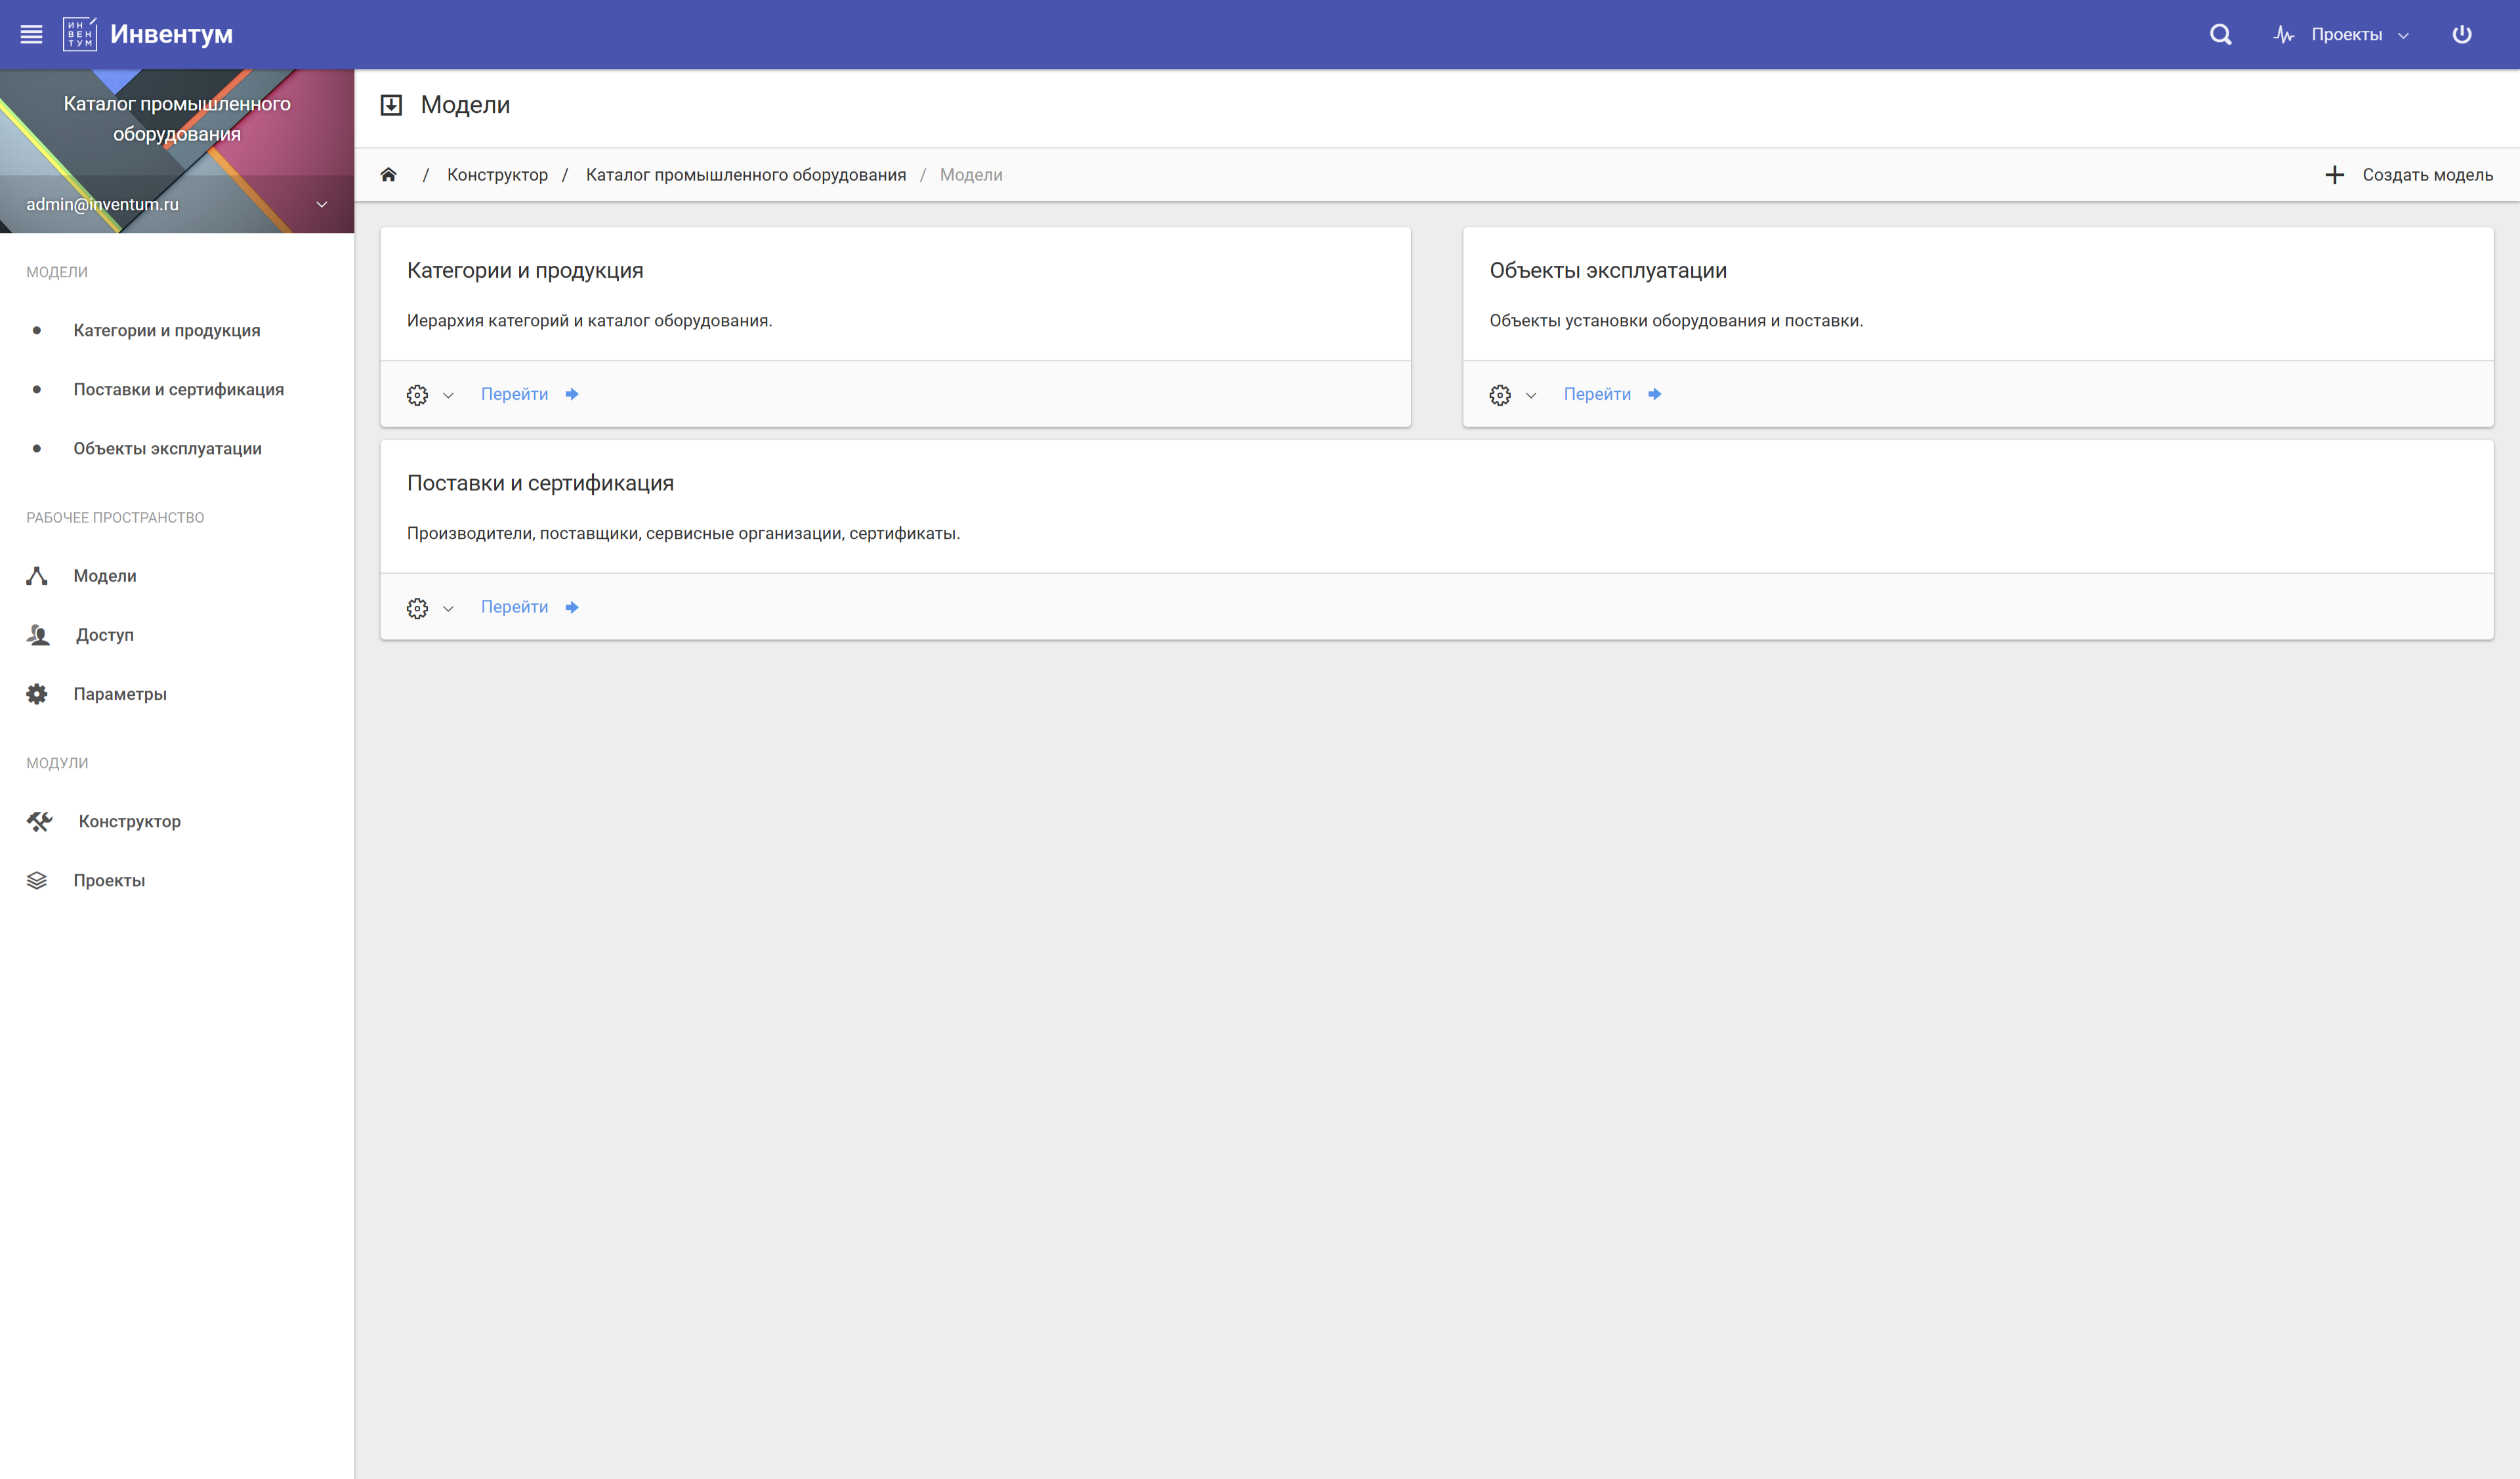The height and width of the screenshot is (1479, 2520).
Task: Click Создать модель button
Action: pos(2408,175)
